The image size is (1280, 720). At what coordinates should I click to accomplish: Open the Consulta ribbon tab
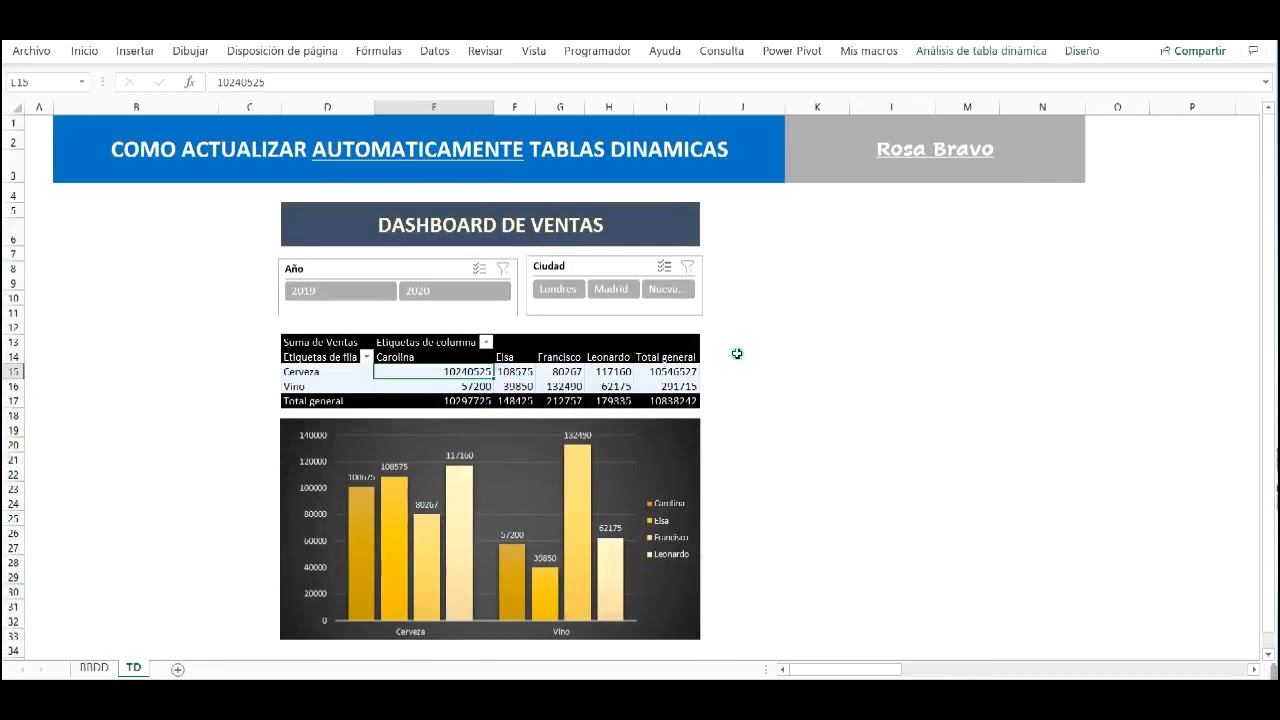[721, 51]
